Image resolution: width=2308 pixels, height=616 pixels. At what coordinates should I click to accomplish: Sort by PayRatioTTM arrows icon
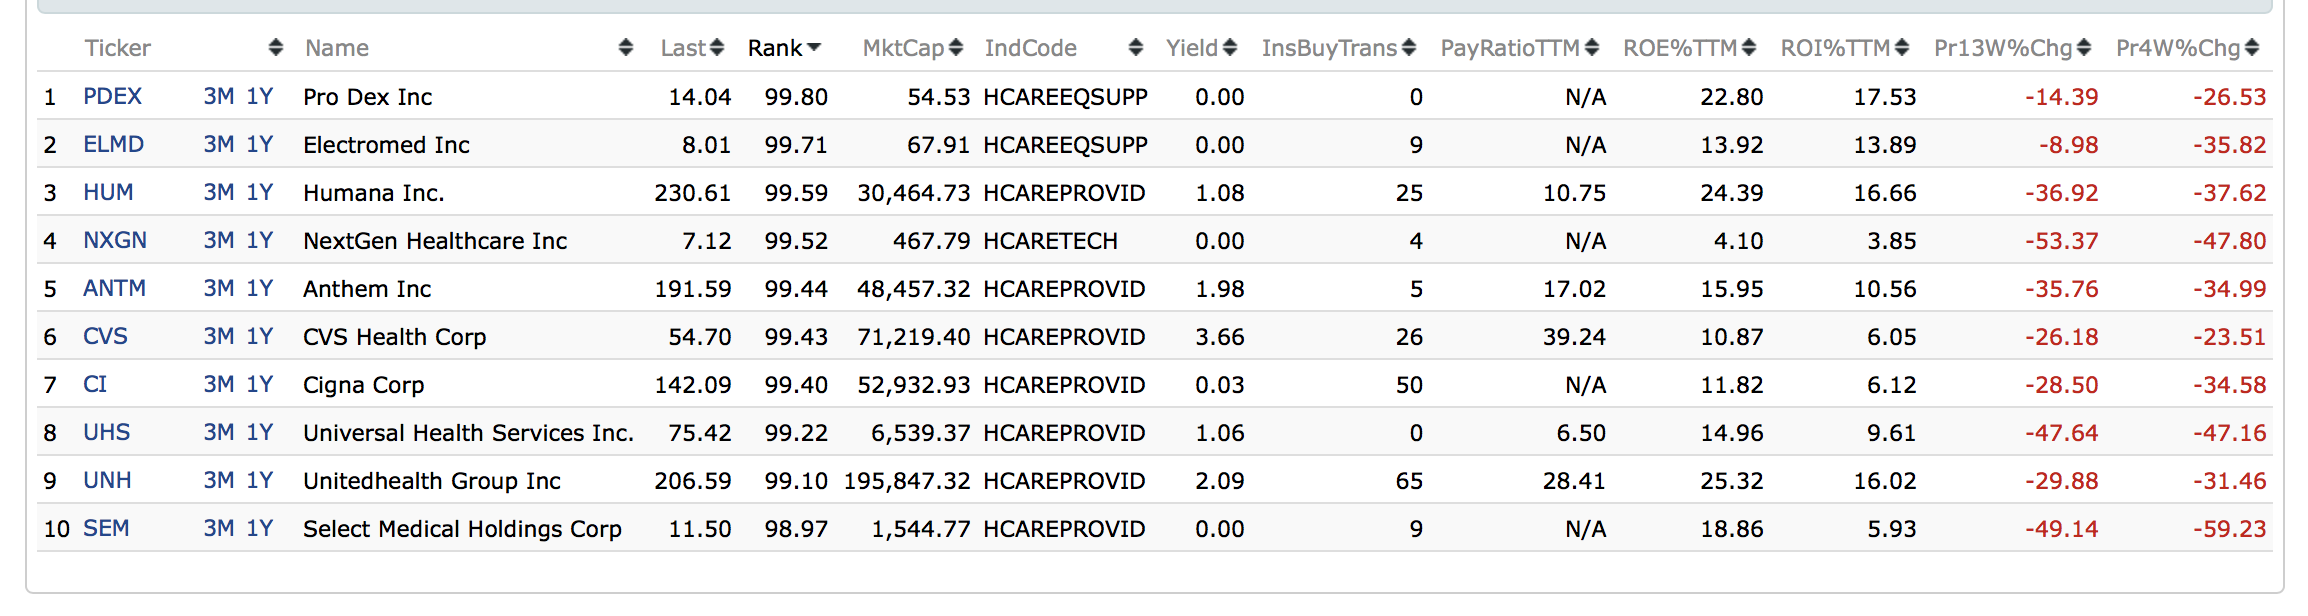[x=1592, y=48]
